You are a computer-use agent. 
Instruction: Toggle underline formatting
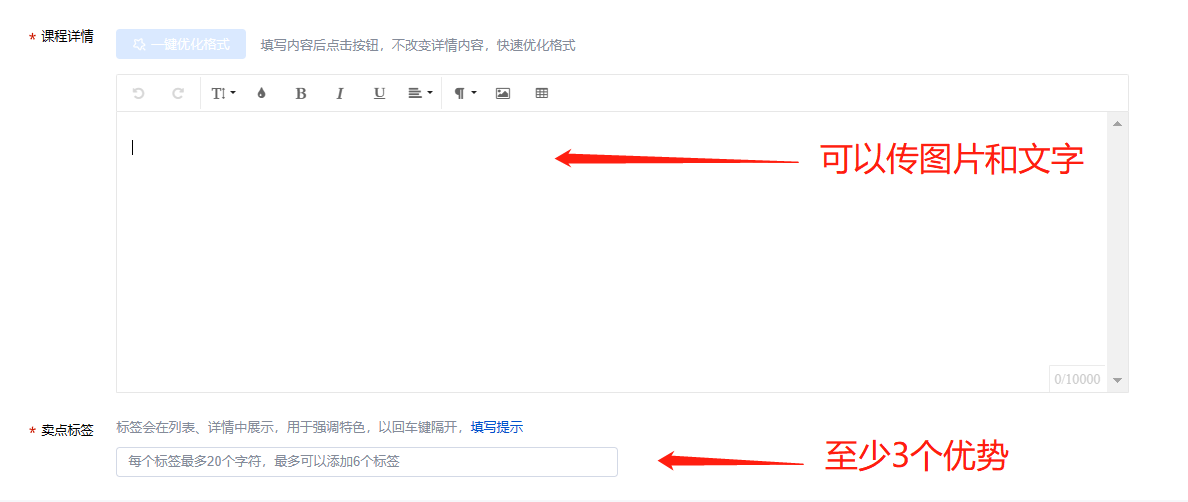coord(380,93)
